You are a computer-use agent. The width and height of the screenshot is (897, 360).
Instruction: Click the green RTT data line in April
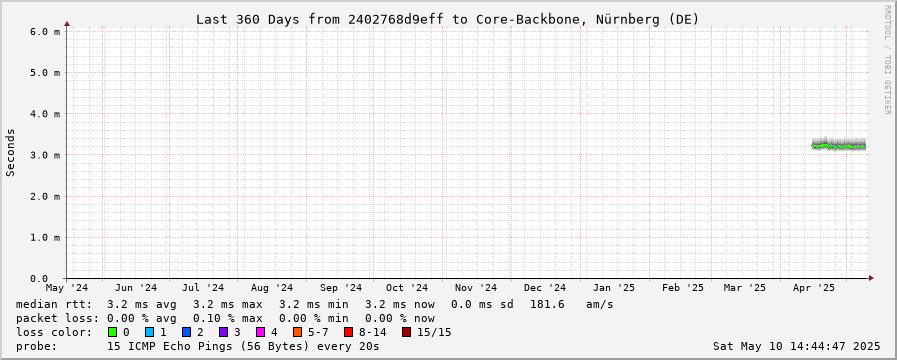839,147
